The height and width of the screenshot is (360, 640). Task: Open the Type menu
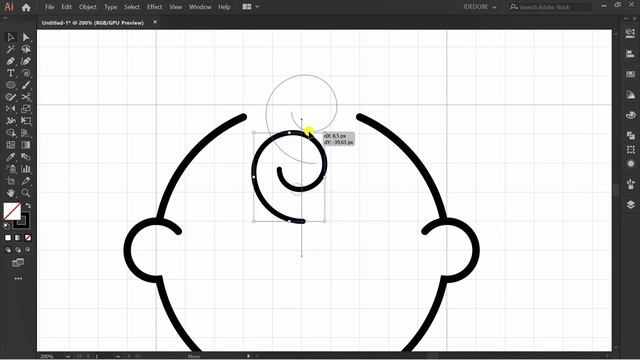click(x=111, y=7)
